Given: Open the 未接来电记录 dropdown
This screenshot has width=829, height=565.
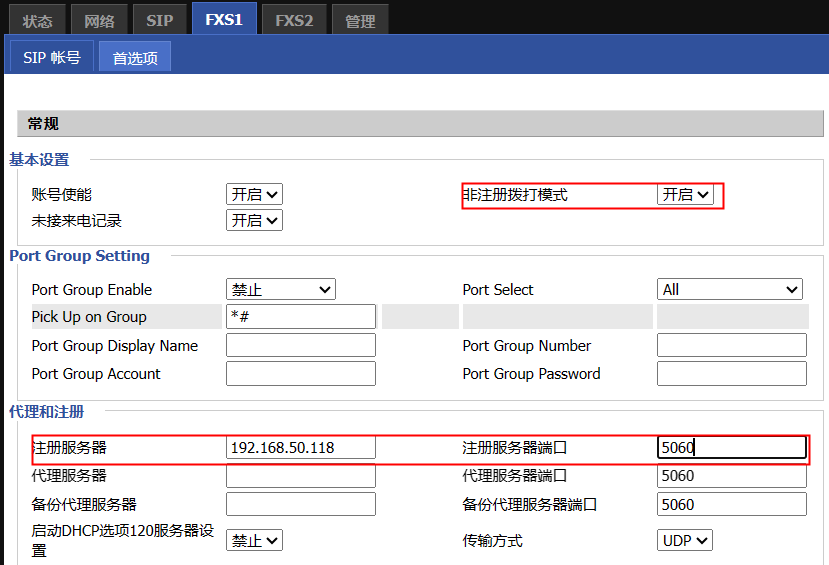Looking at the screenshot, I should pyautogui.click(x=254, y=220).
